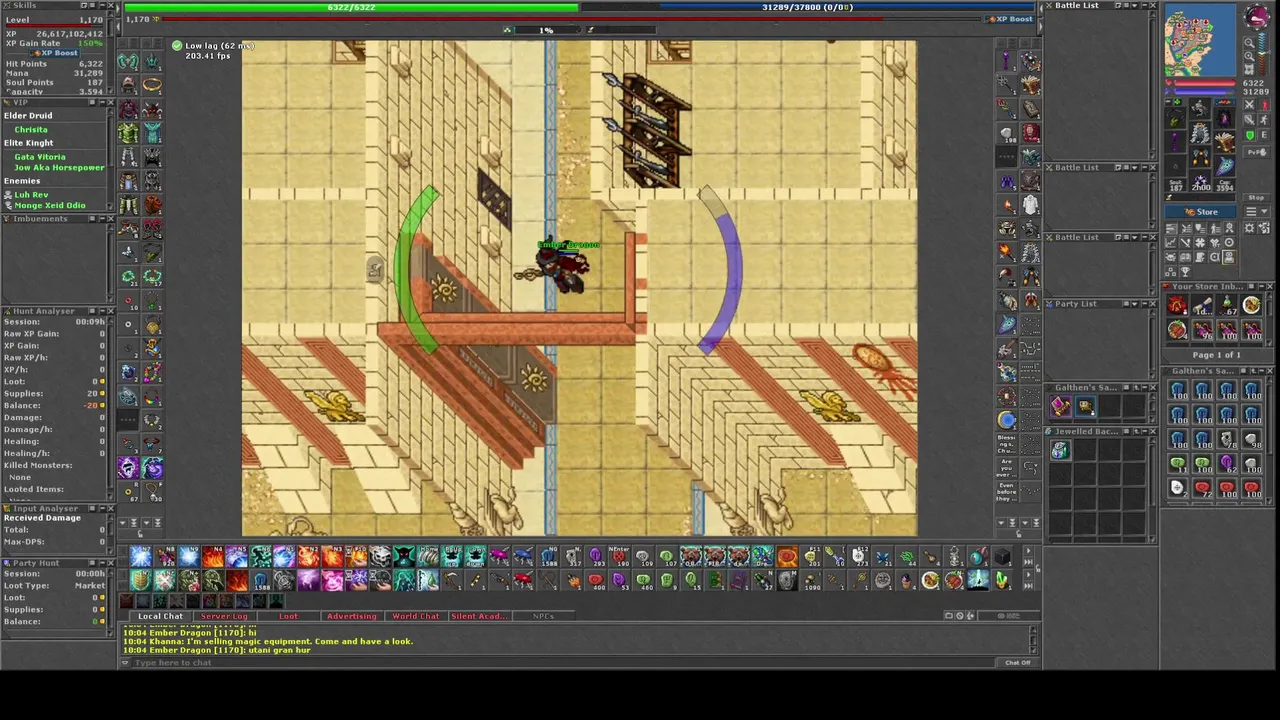Click the top green health bar
1280x720 pixels.
click(x=351, y=7)
